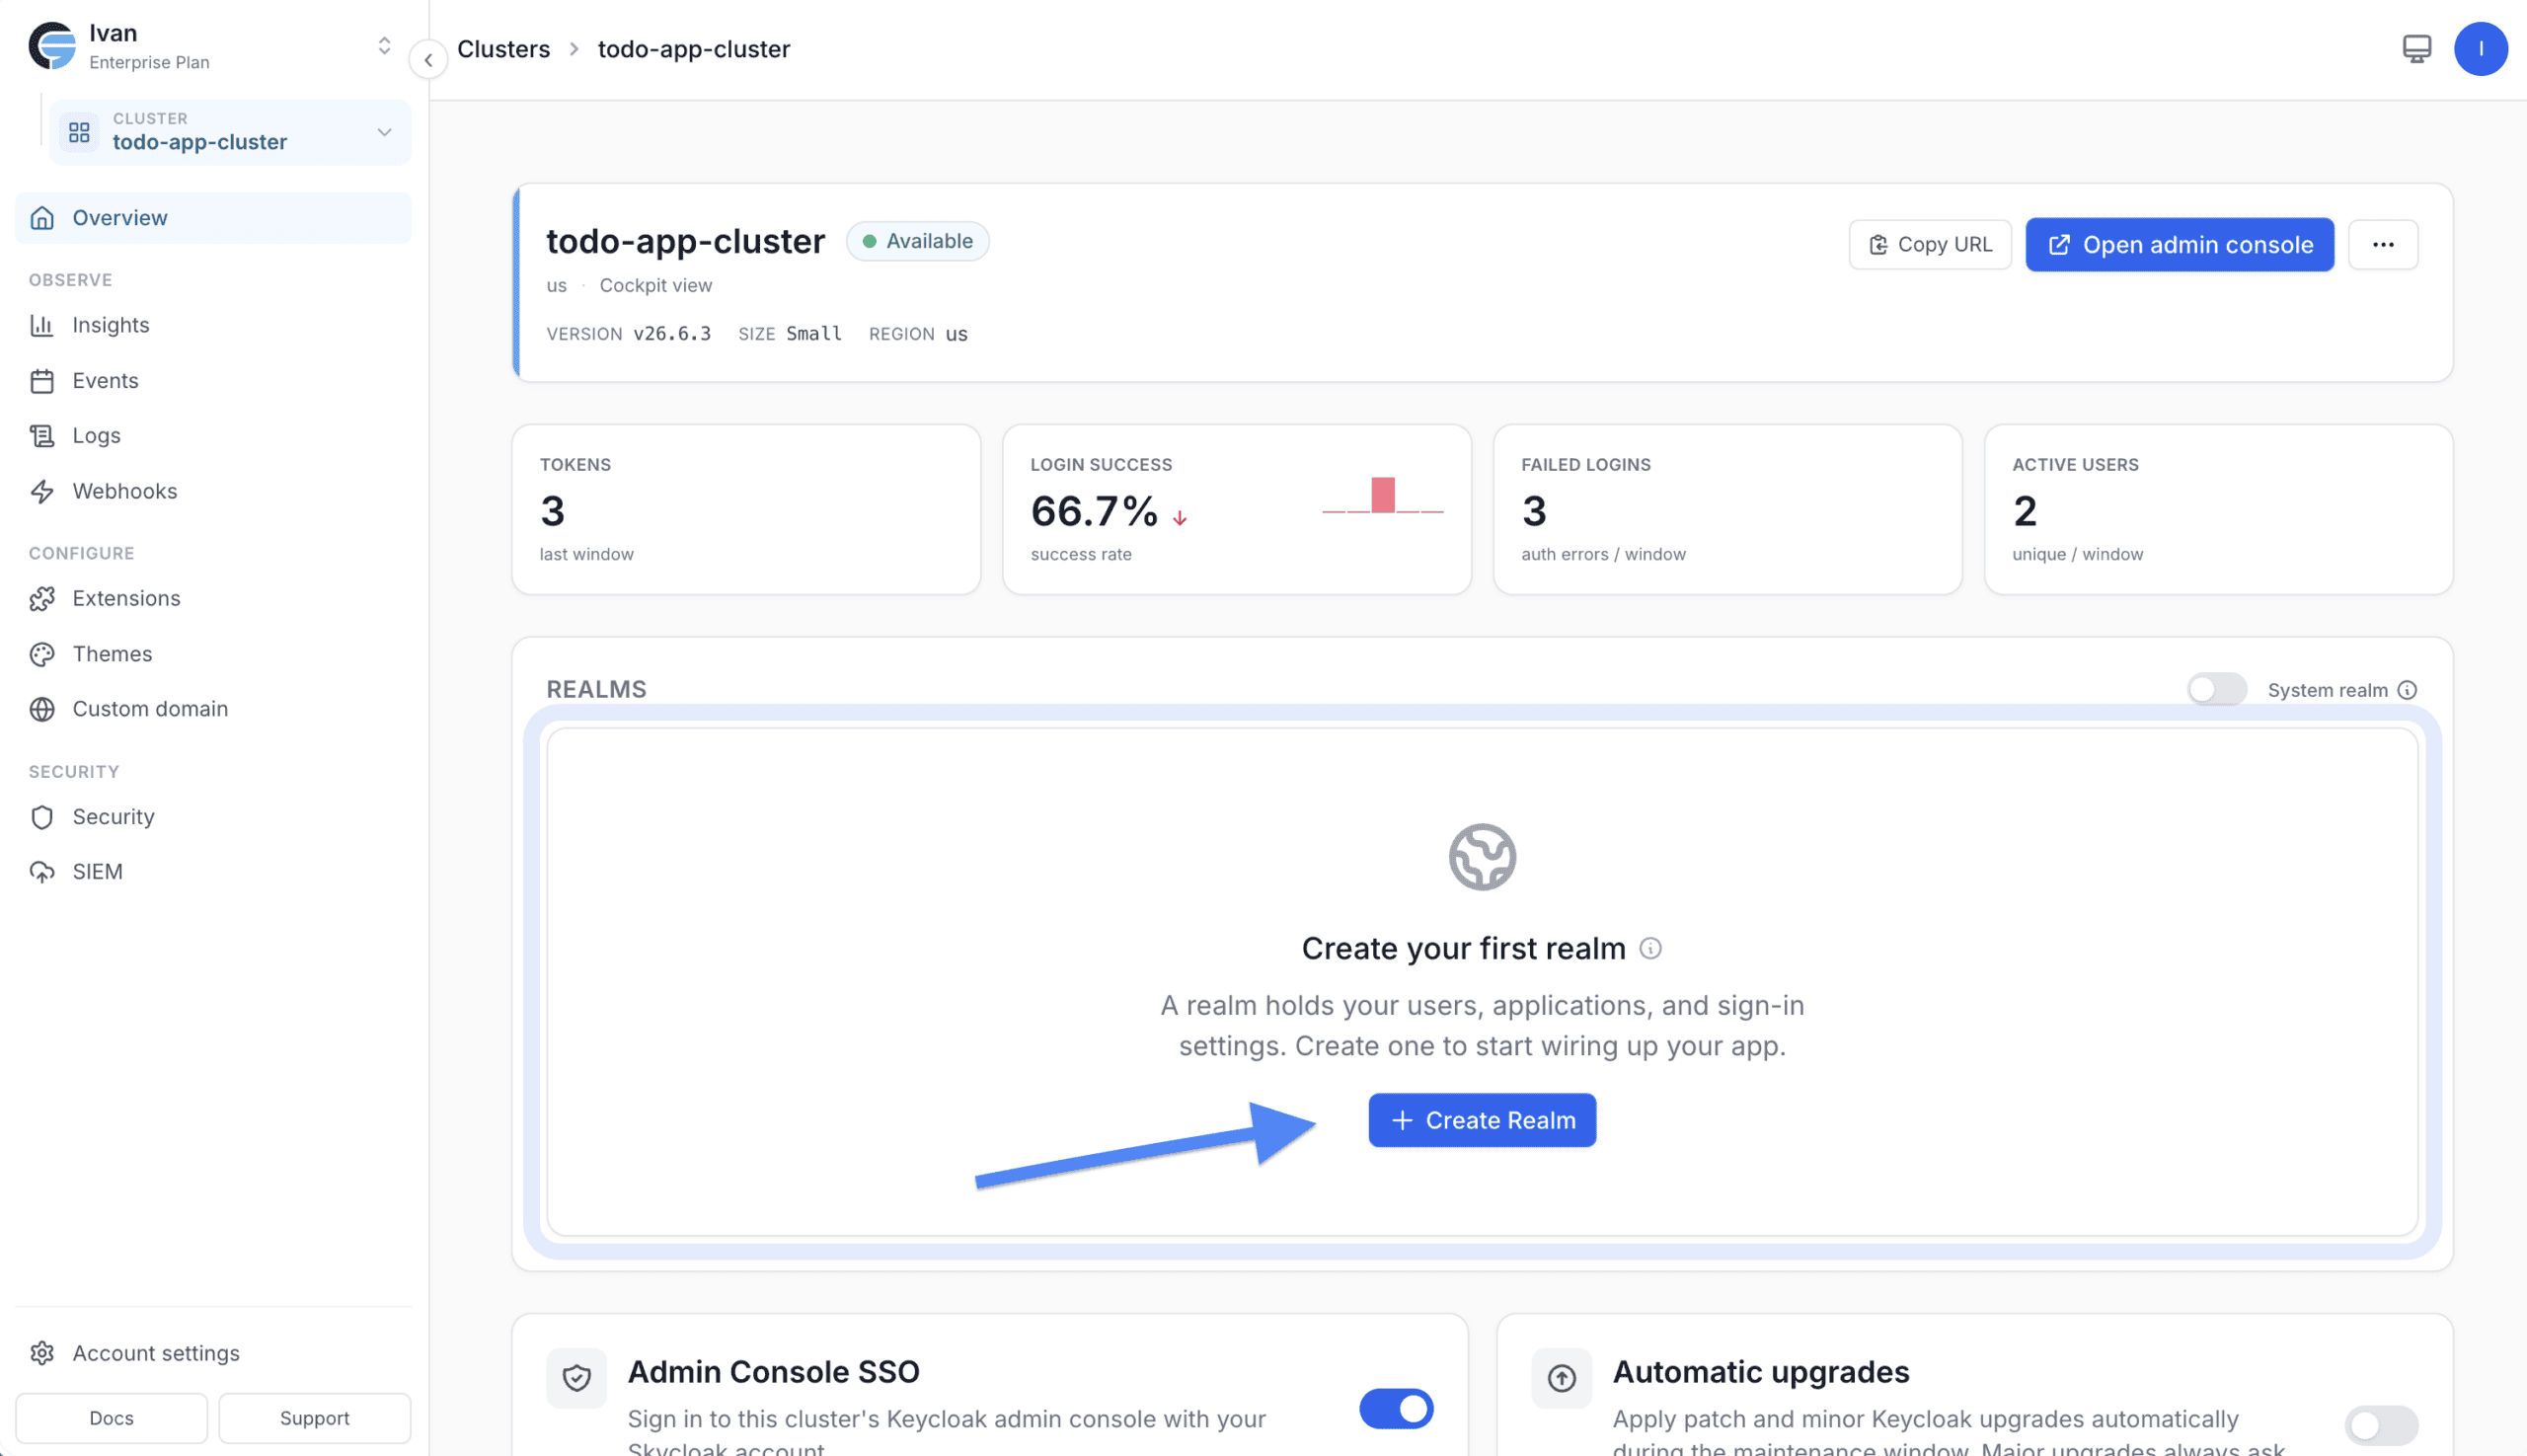Click the version v26.6.3 value
Screen dimensions: 2527x1456
(x=672, y=333)
